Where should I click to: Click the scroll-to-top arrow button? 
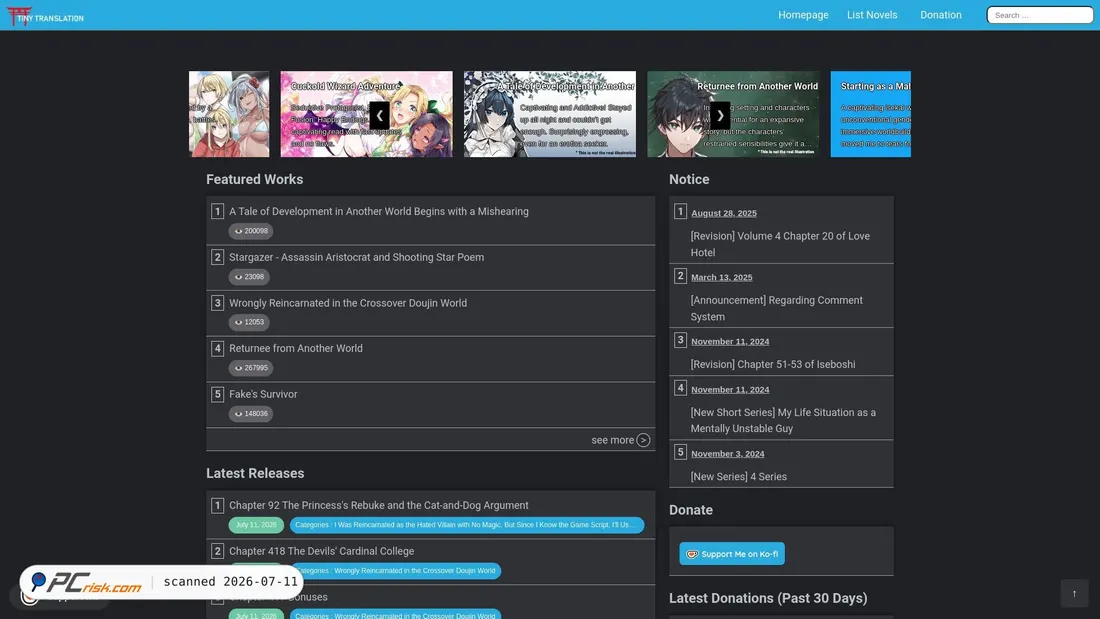click(1074, 593)
